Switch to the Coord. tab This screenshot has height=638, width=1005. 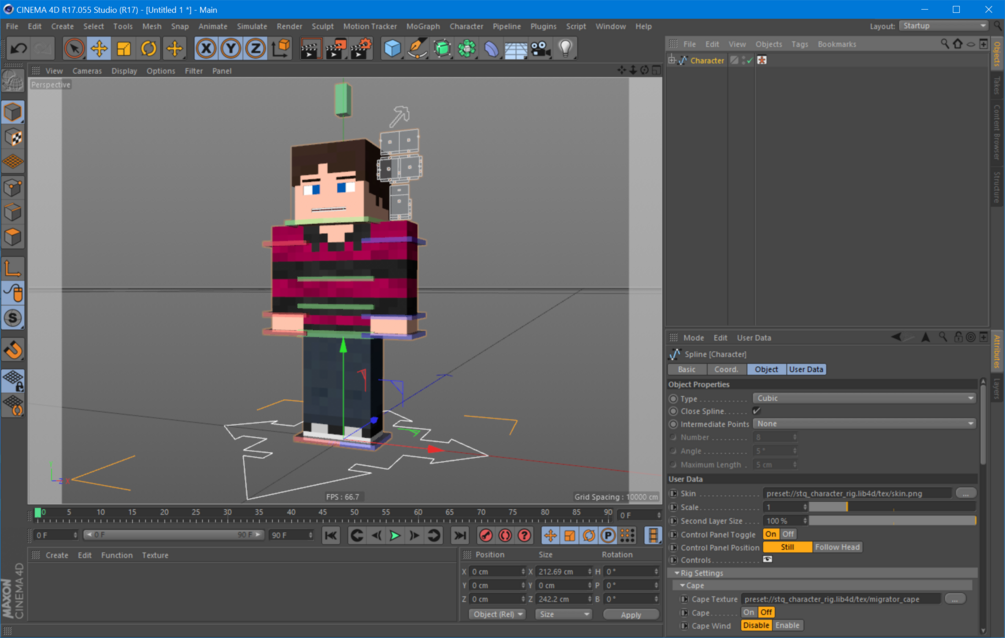pos(726,369)
